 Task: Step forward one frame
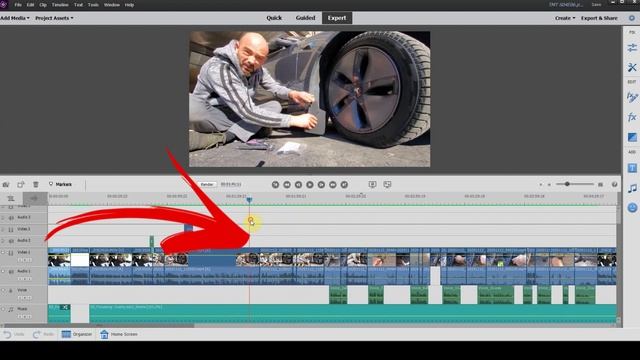321,184
